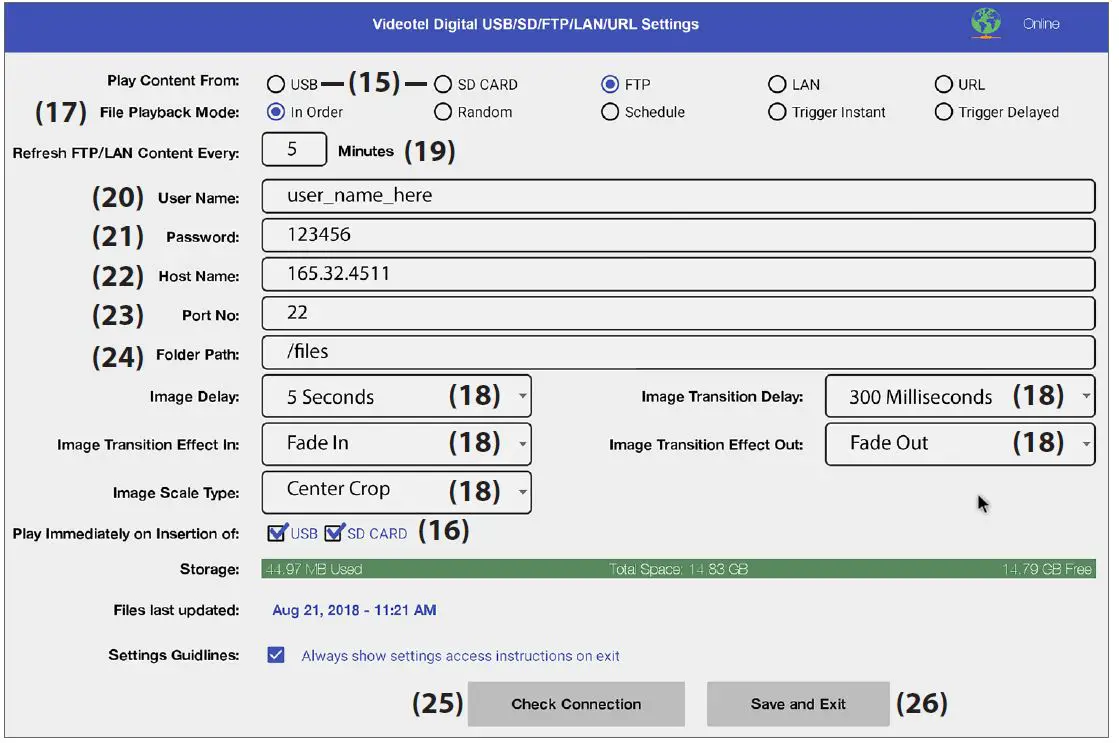Expand Image Scale Type dropdown

(x=396, y=490)
